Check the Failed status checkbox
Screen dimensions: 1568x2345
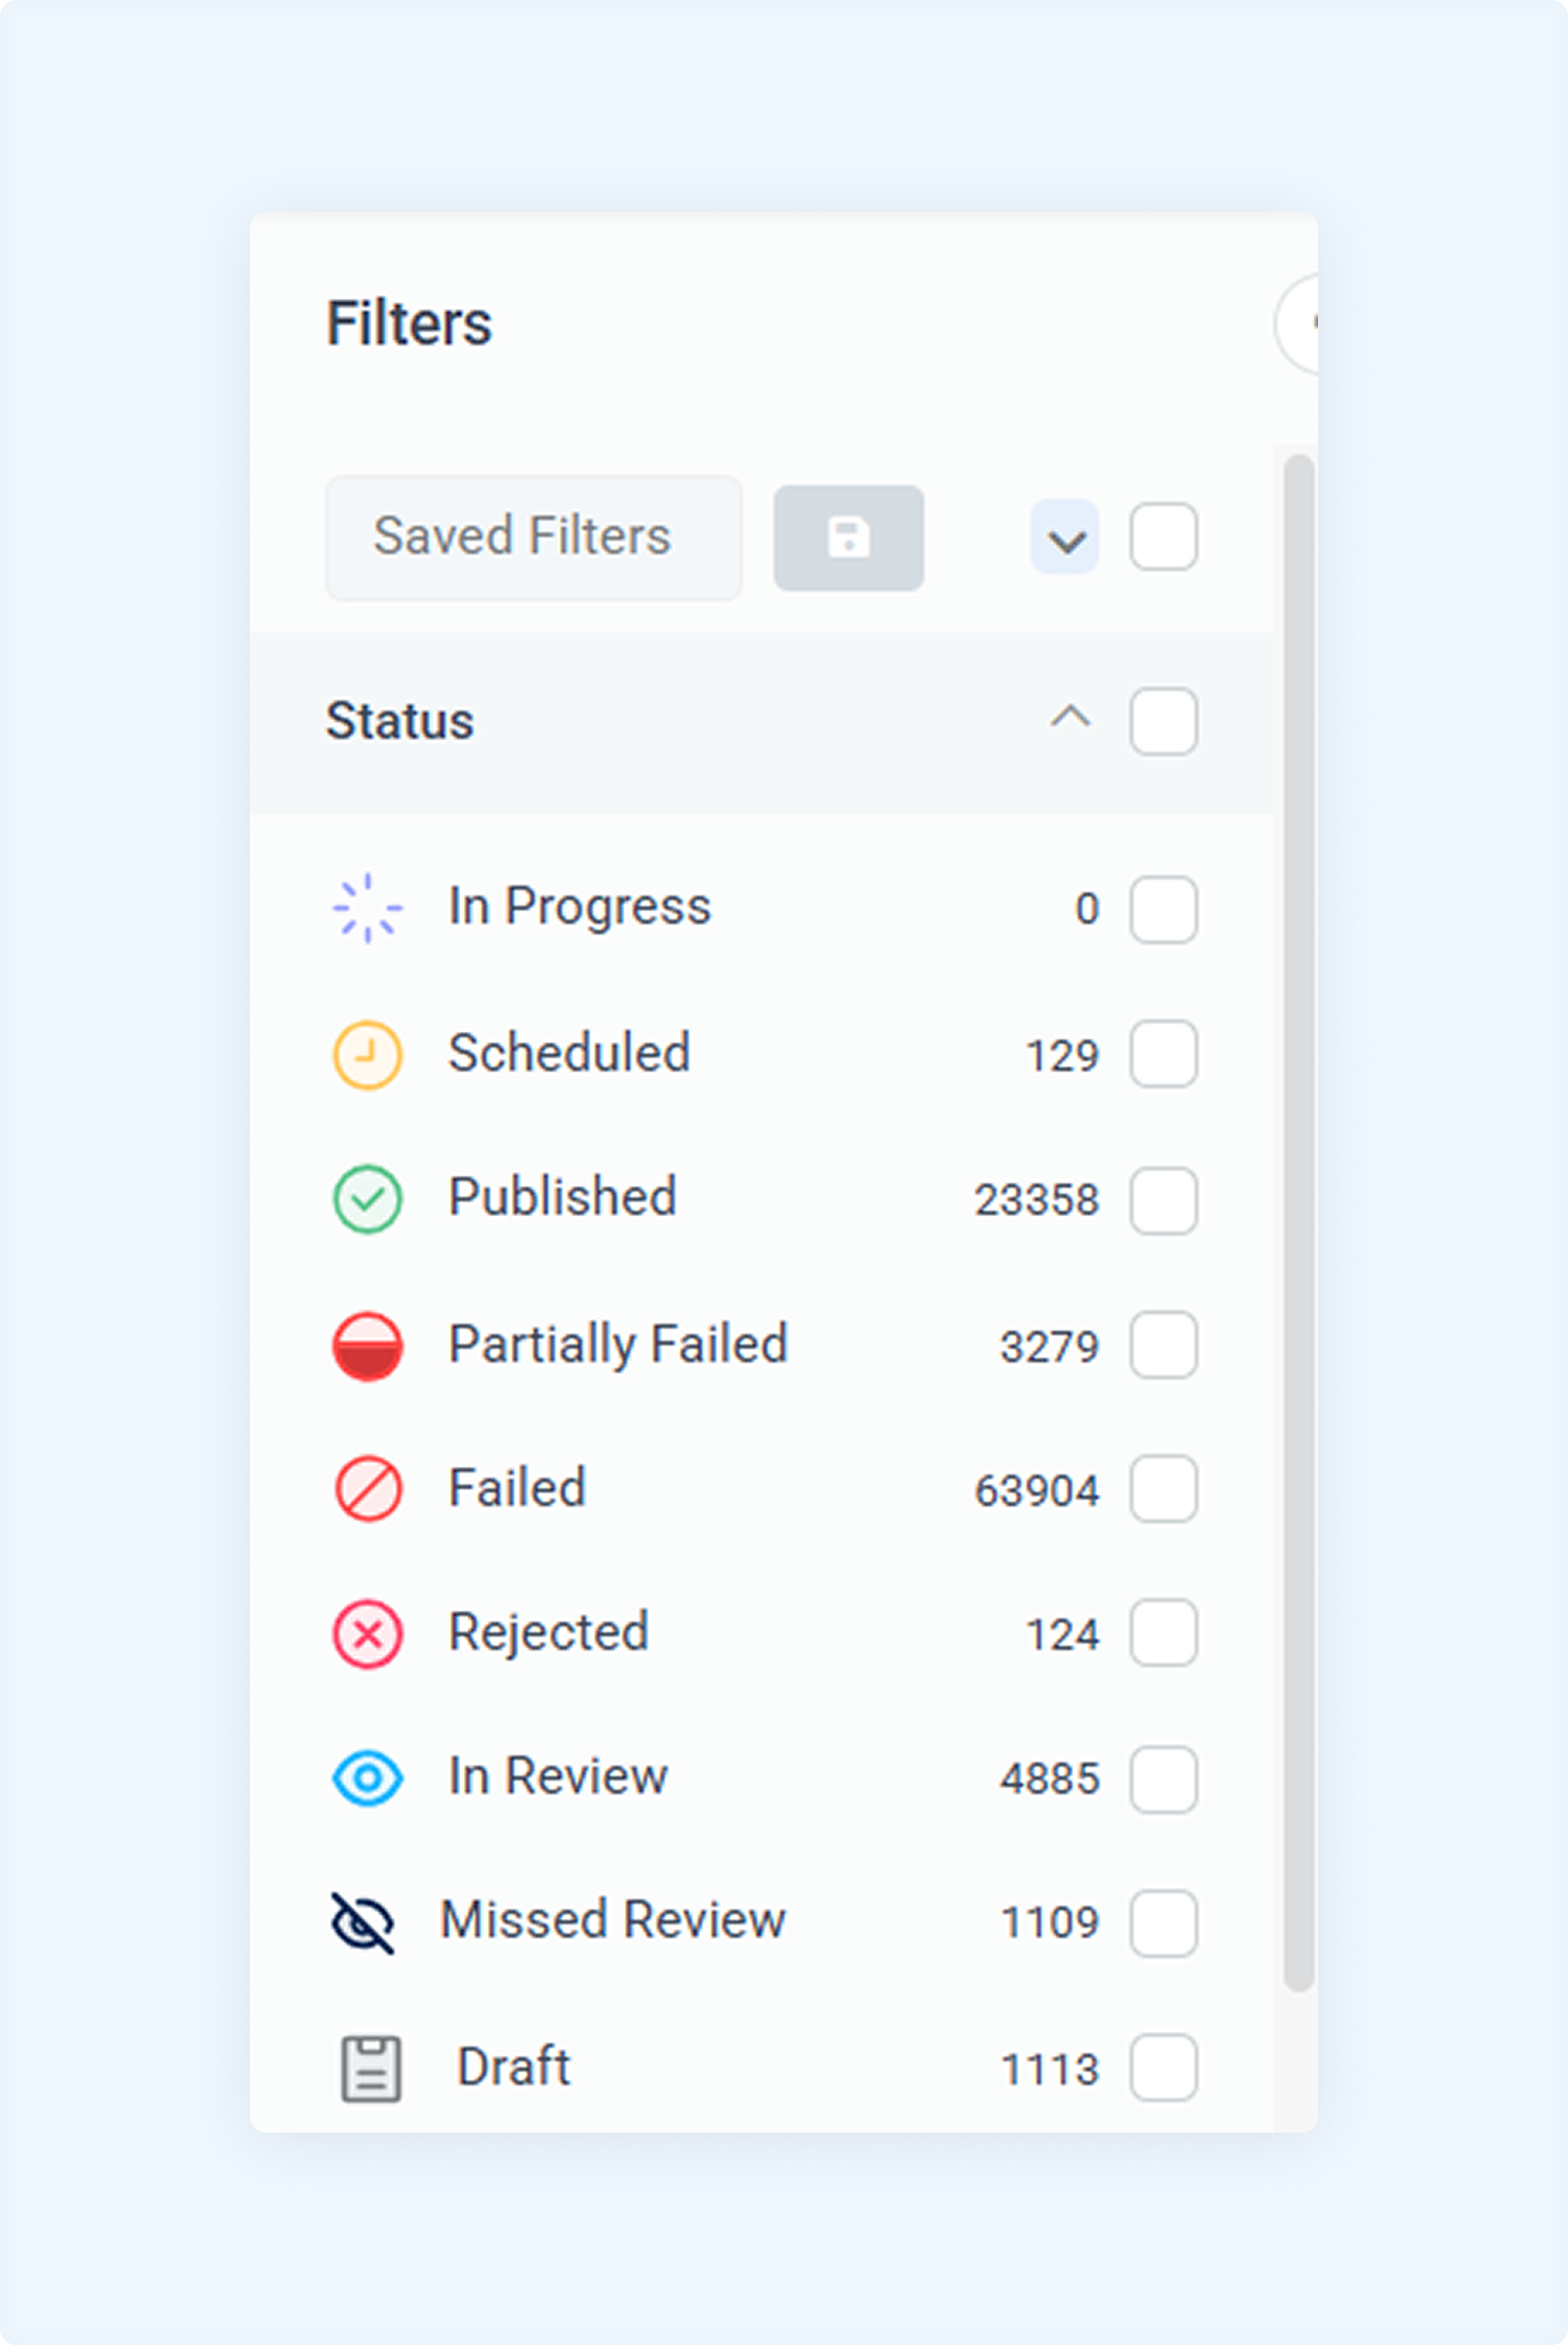click(x=1164, y=1489)
